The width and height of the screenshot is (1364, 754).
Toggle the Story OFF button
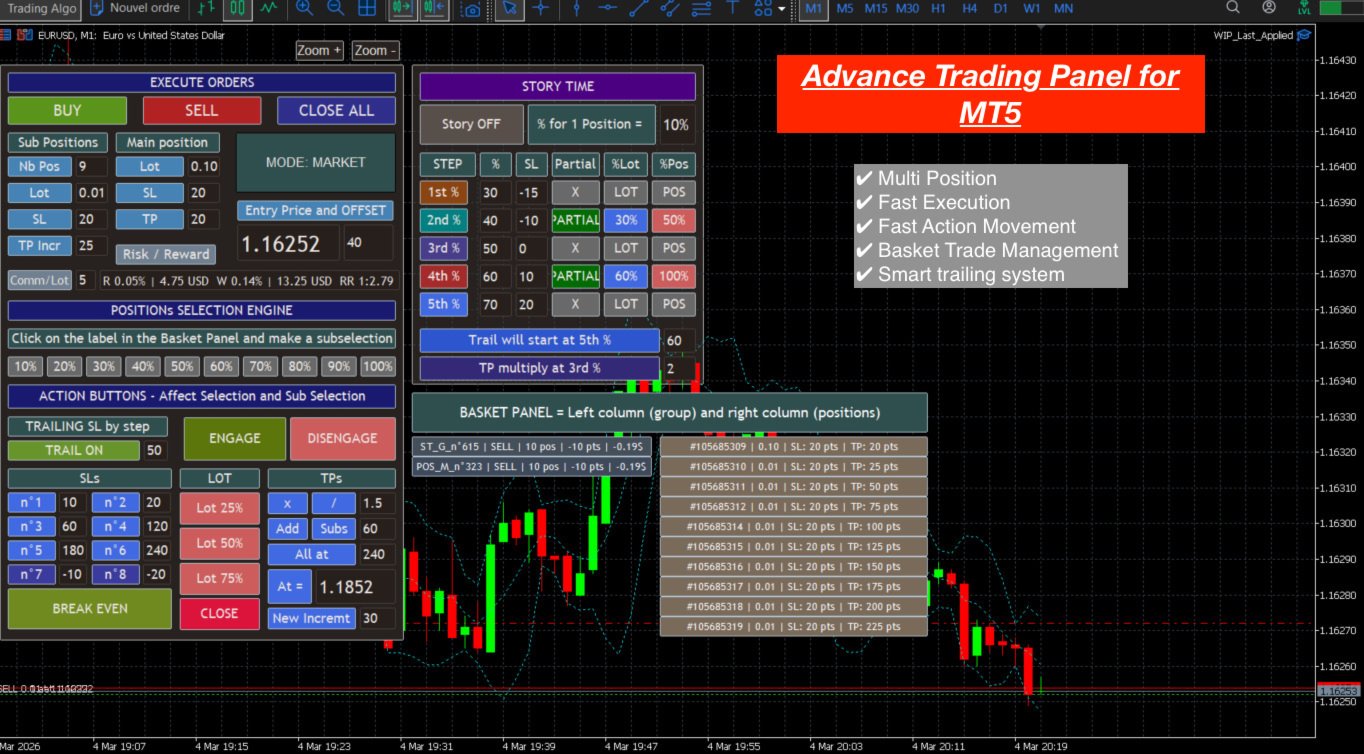click(x=471, y=124)
